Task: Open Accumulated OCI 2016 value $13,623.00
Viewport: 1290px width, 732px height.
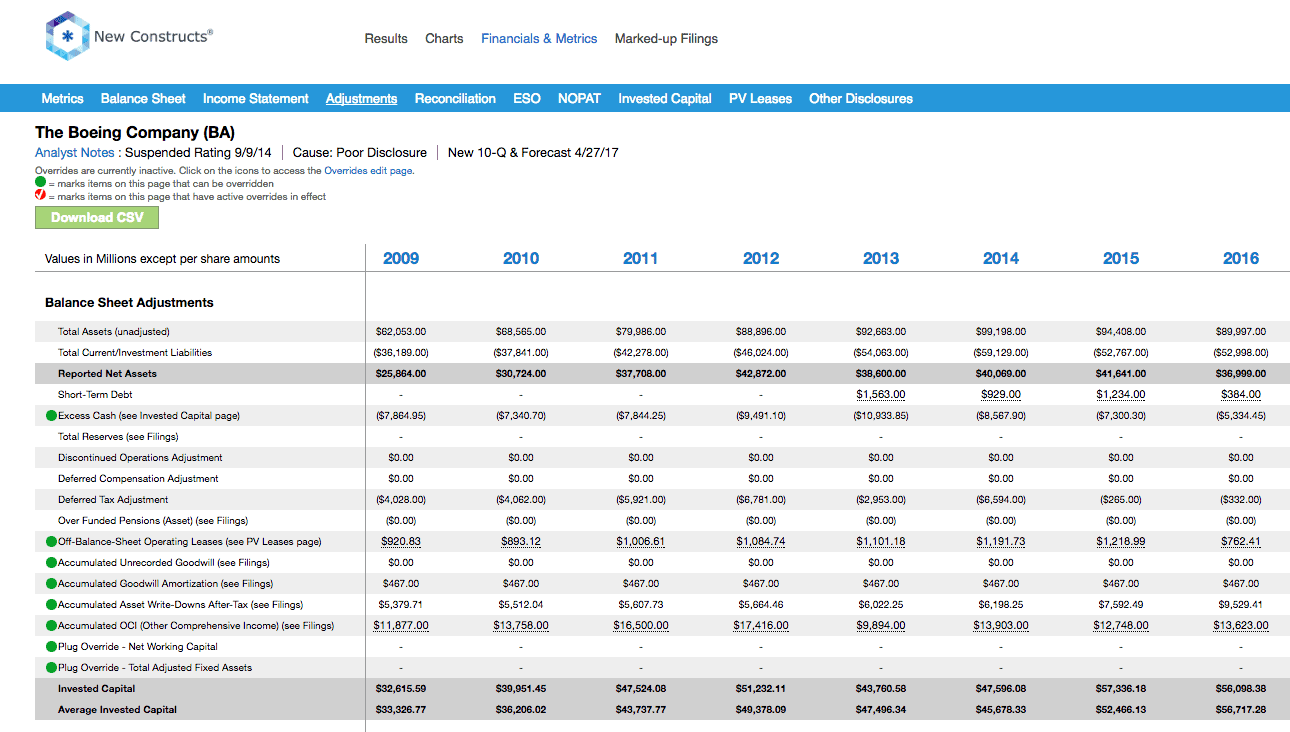Action: 1241,625
